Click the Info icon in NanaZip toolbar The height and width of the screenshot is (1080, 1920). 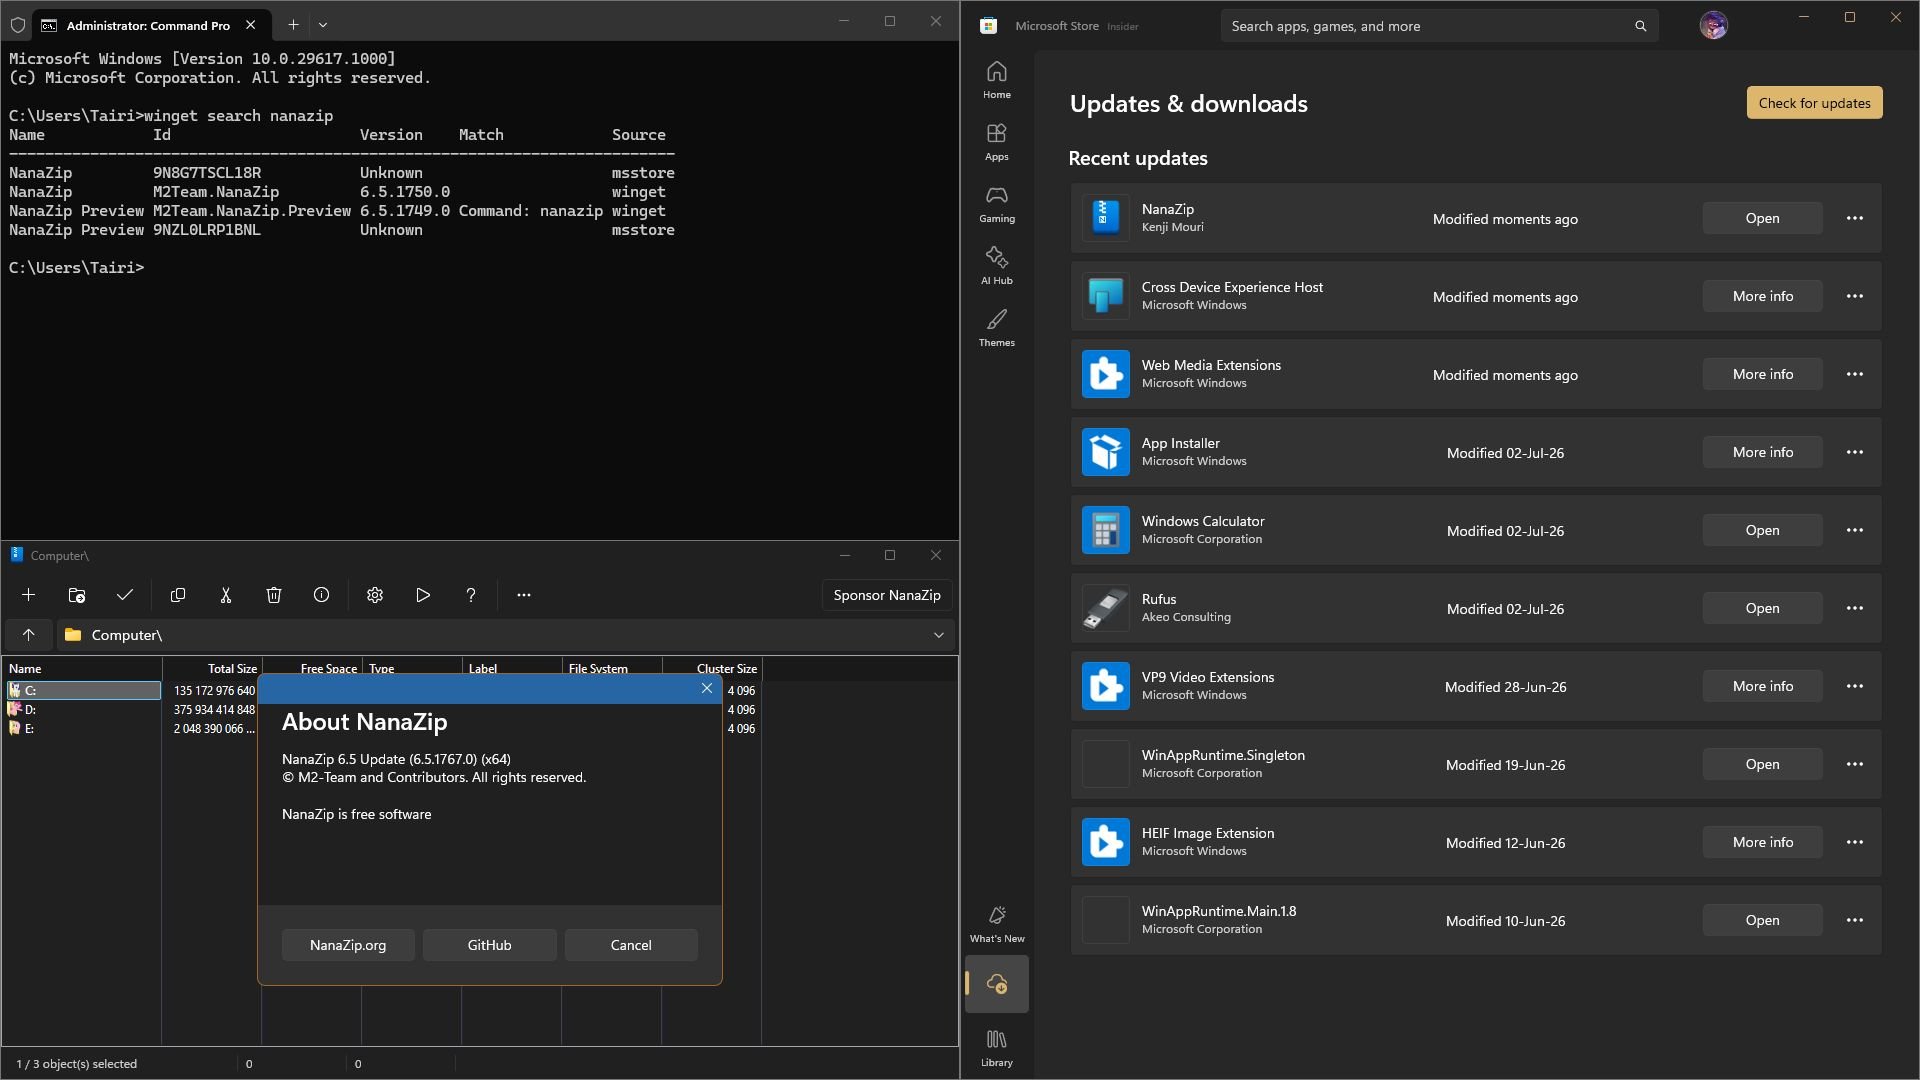(x=321, y=595)
